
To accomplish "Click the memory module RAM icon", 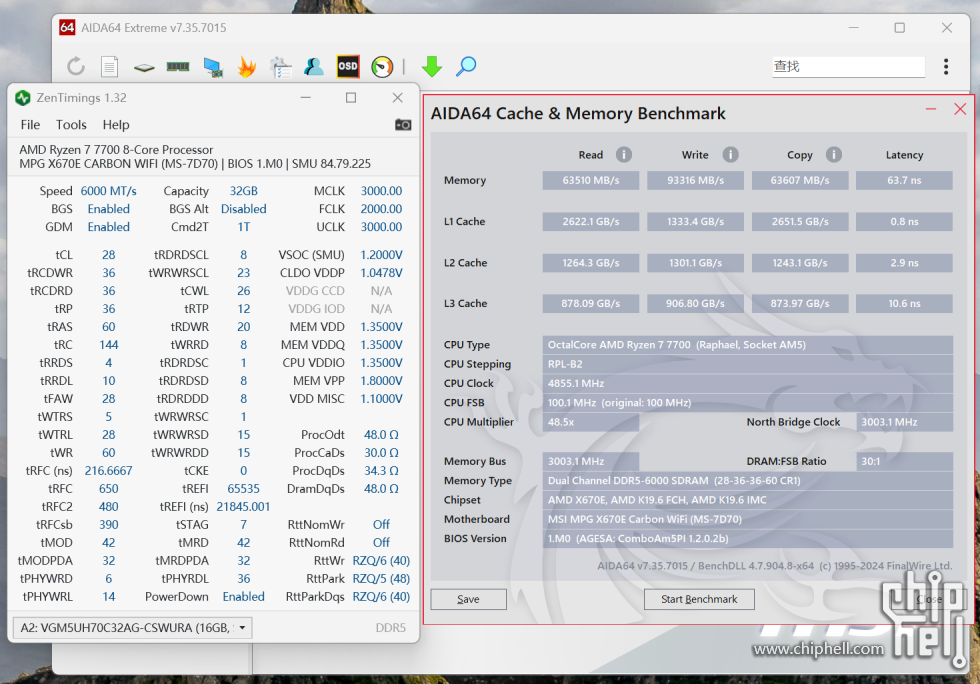I will 178,66.
